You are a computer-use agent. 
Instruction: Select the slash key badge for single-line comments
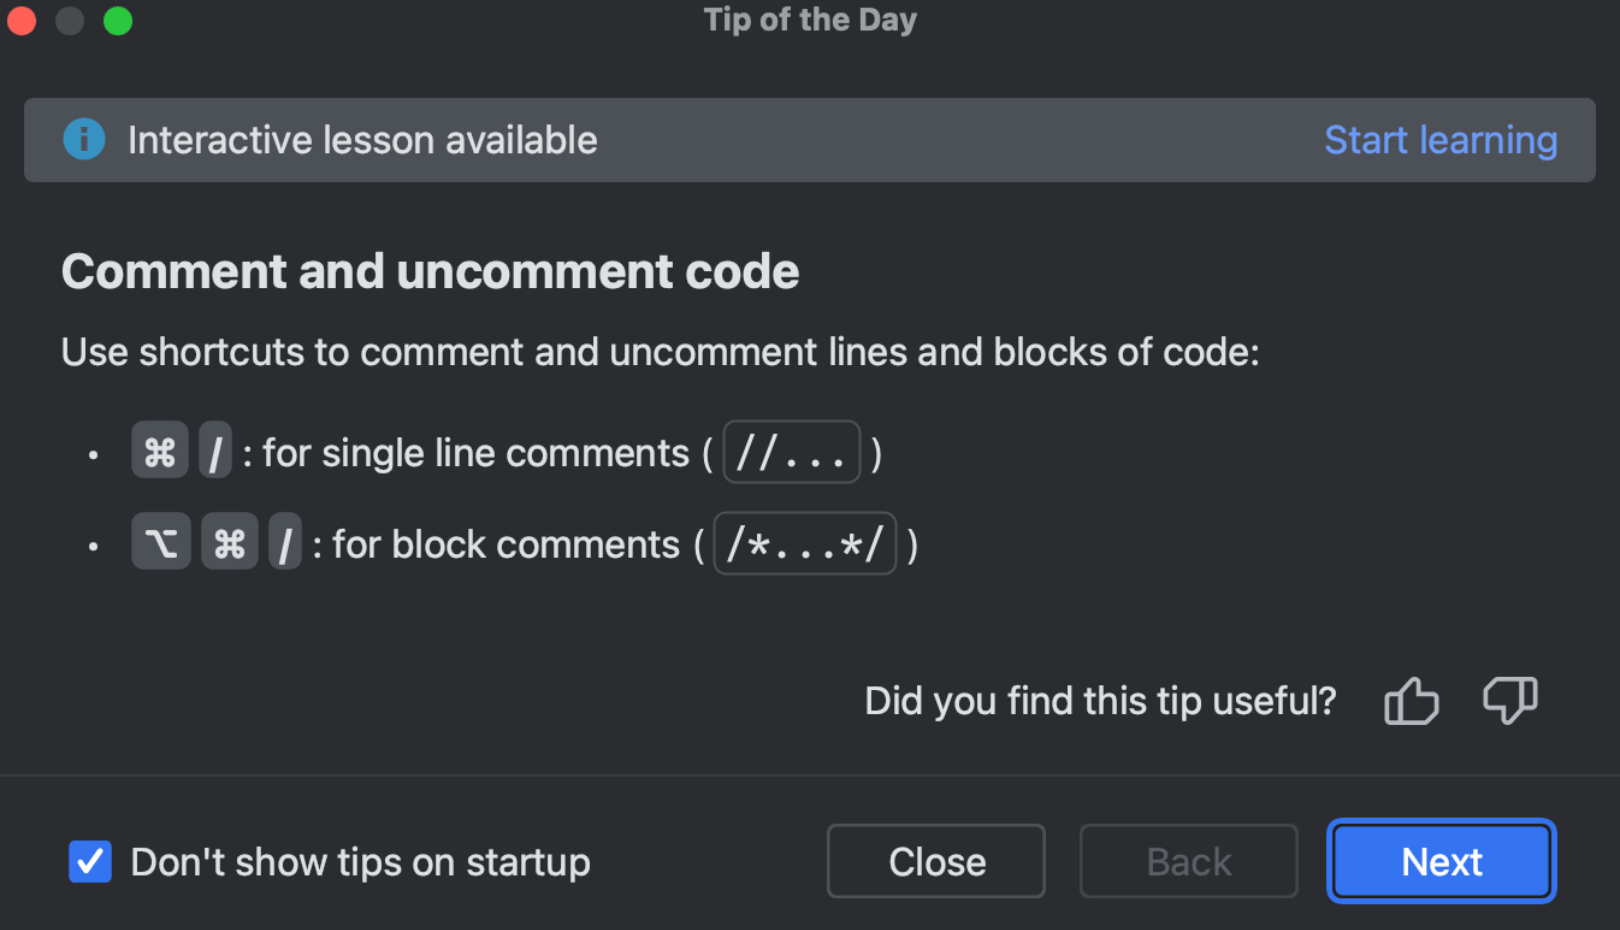pyautogui.click(x=215, y=451)
